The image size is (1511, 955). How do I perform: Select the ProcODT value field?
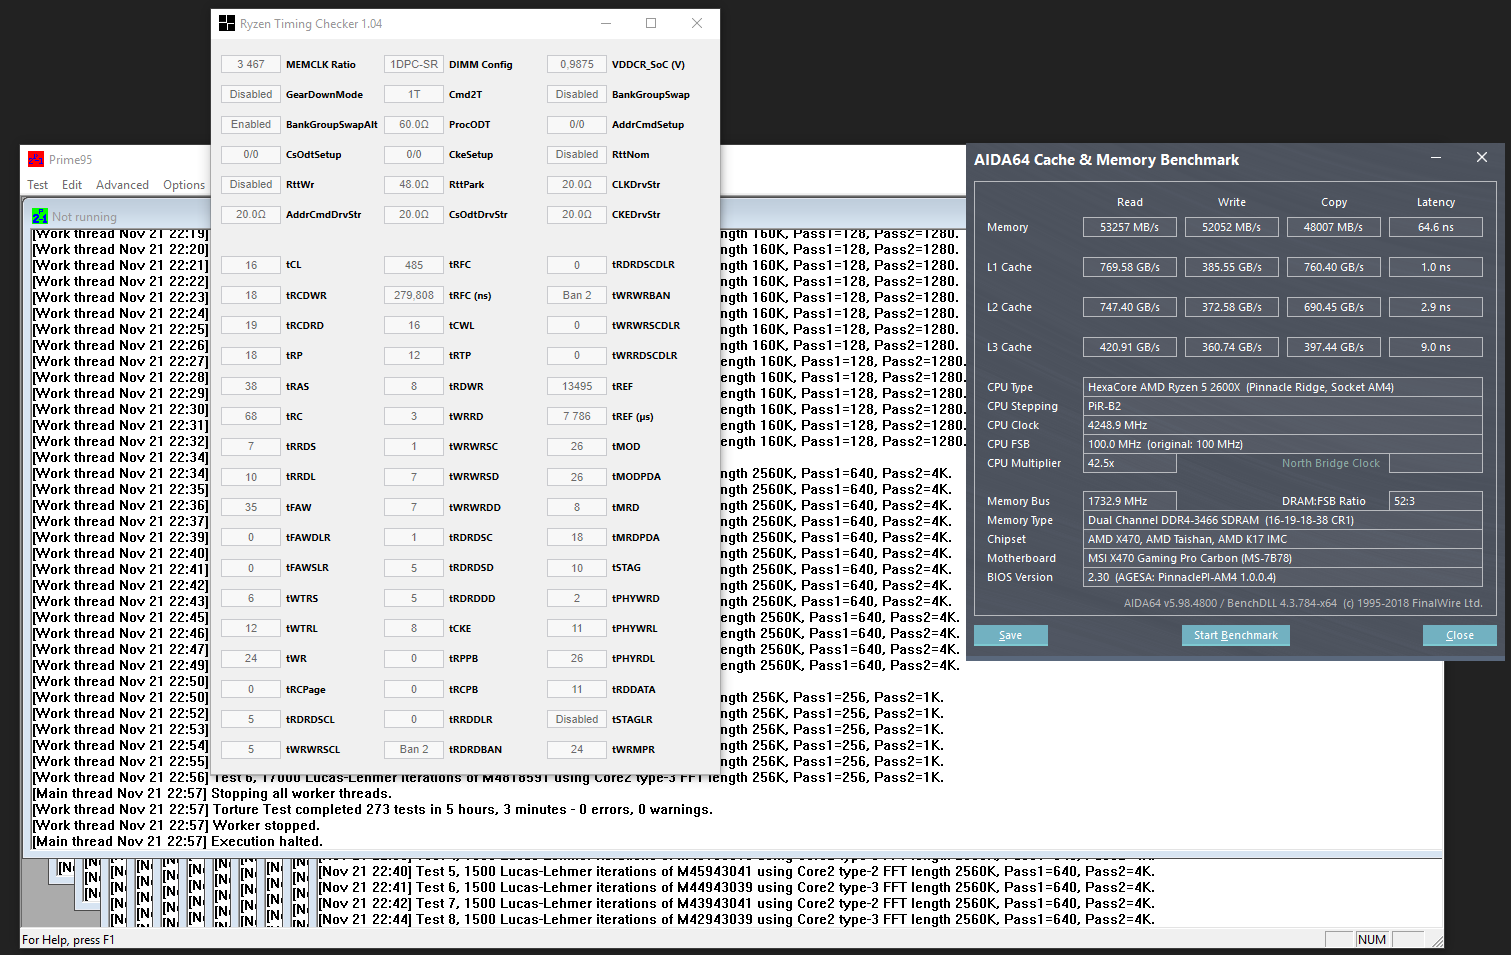click(x=414, y=124)
